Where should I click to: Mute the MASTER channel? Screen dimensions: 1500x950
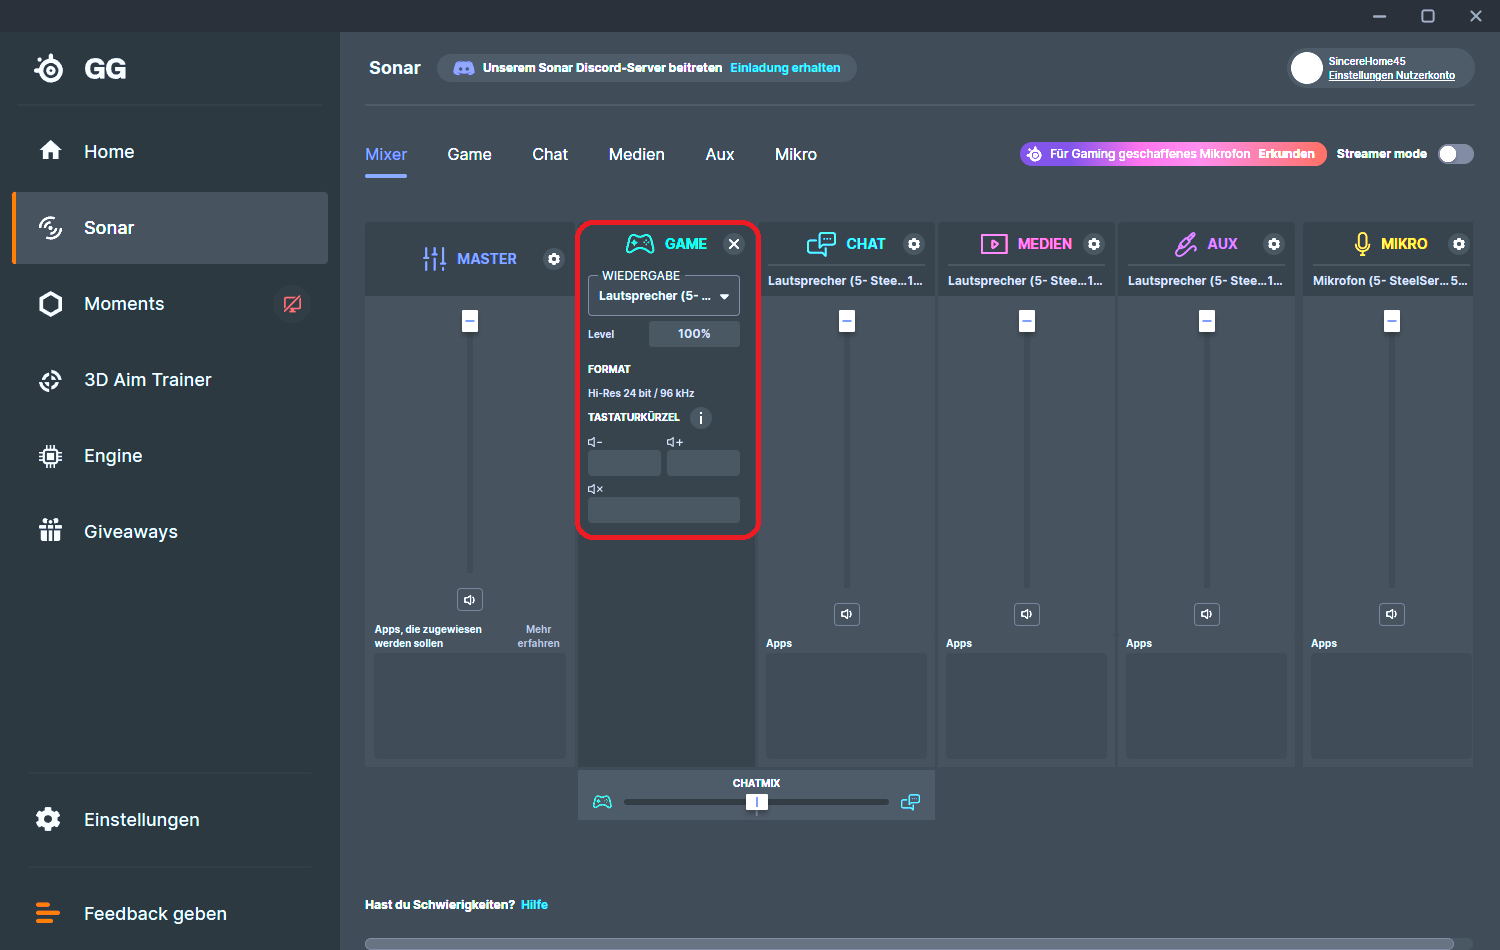point(469,599)
